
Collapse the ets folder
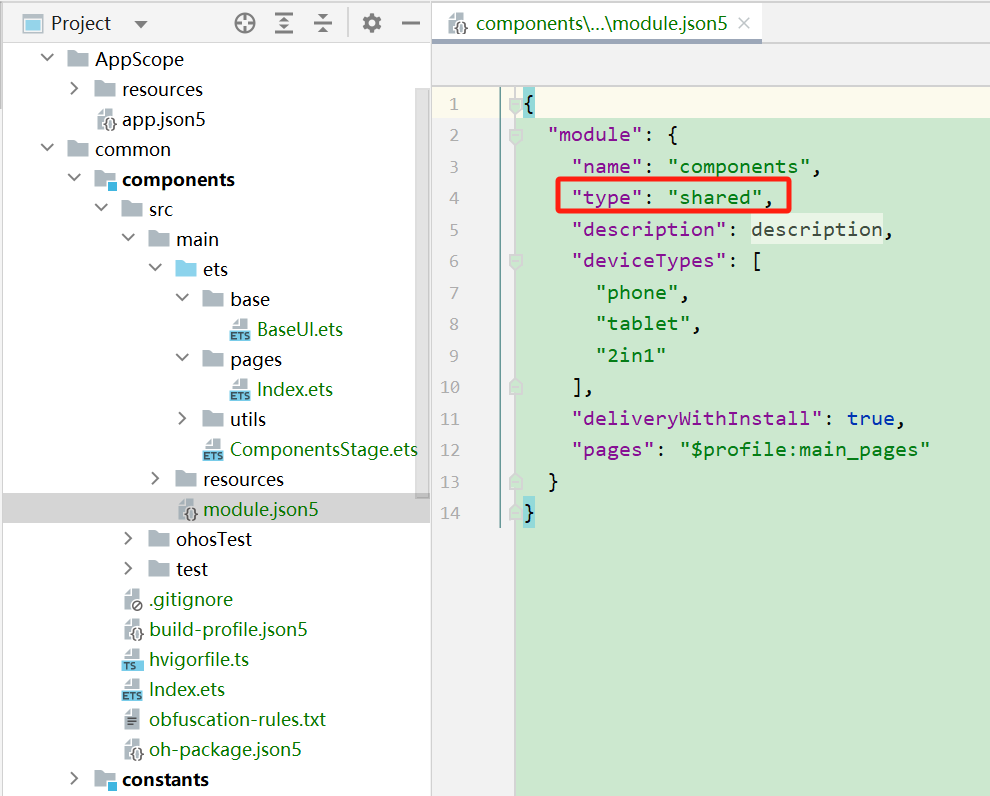pos(155,268)
